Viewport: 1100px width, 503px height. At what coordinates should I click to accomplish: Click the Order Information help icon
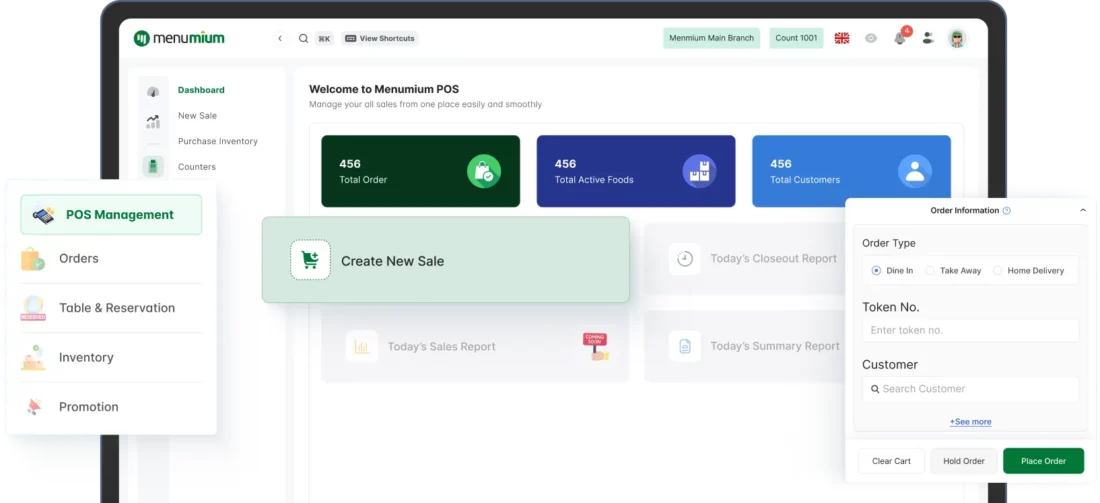click(1007, 210)
